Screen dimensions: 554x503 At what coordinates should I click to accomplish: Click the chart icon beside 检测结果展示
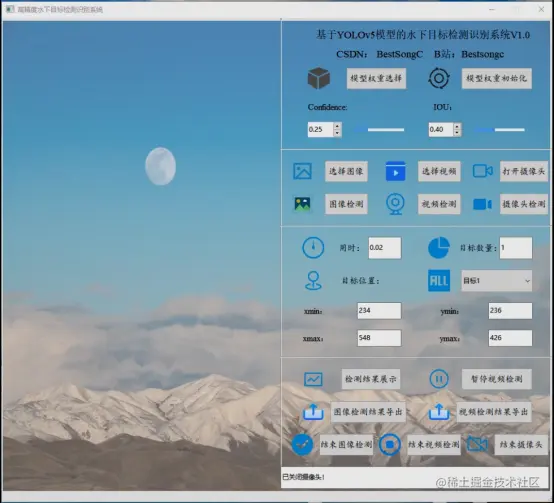click(313, 379)
